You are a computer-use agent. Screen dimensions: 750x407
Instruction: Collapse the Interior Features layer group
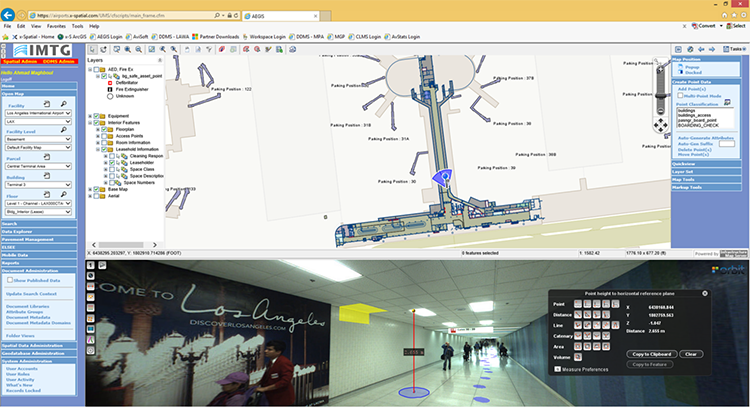click(90, 121)
